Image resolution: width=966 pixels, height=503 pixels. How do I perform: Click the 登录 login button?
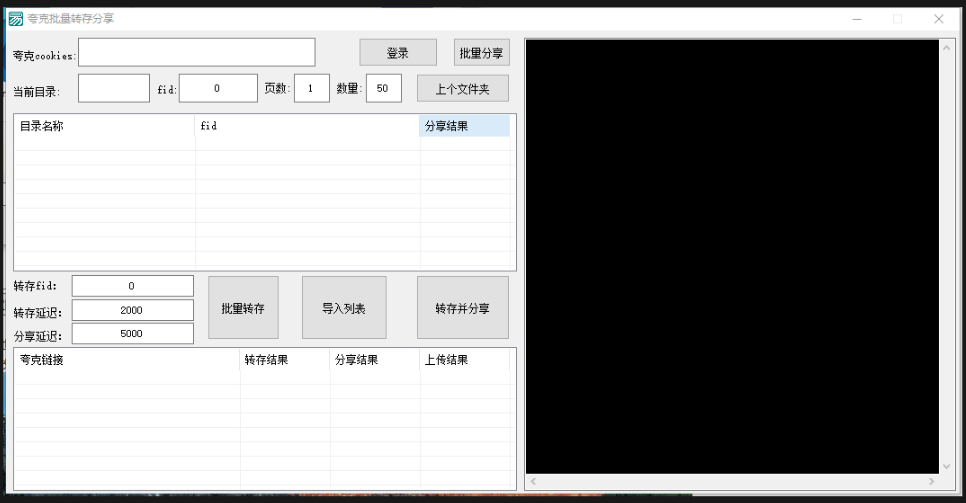pyautogui.click(x=398, y=53)
